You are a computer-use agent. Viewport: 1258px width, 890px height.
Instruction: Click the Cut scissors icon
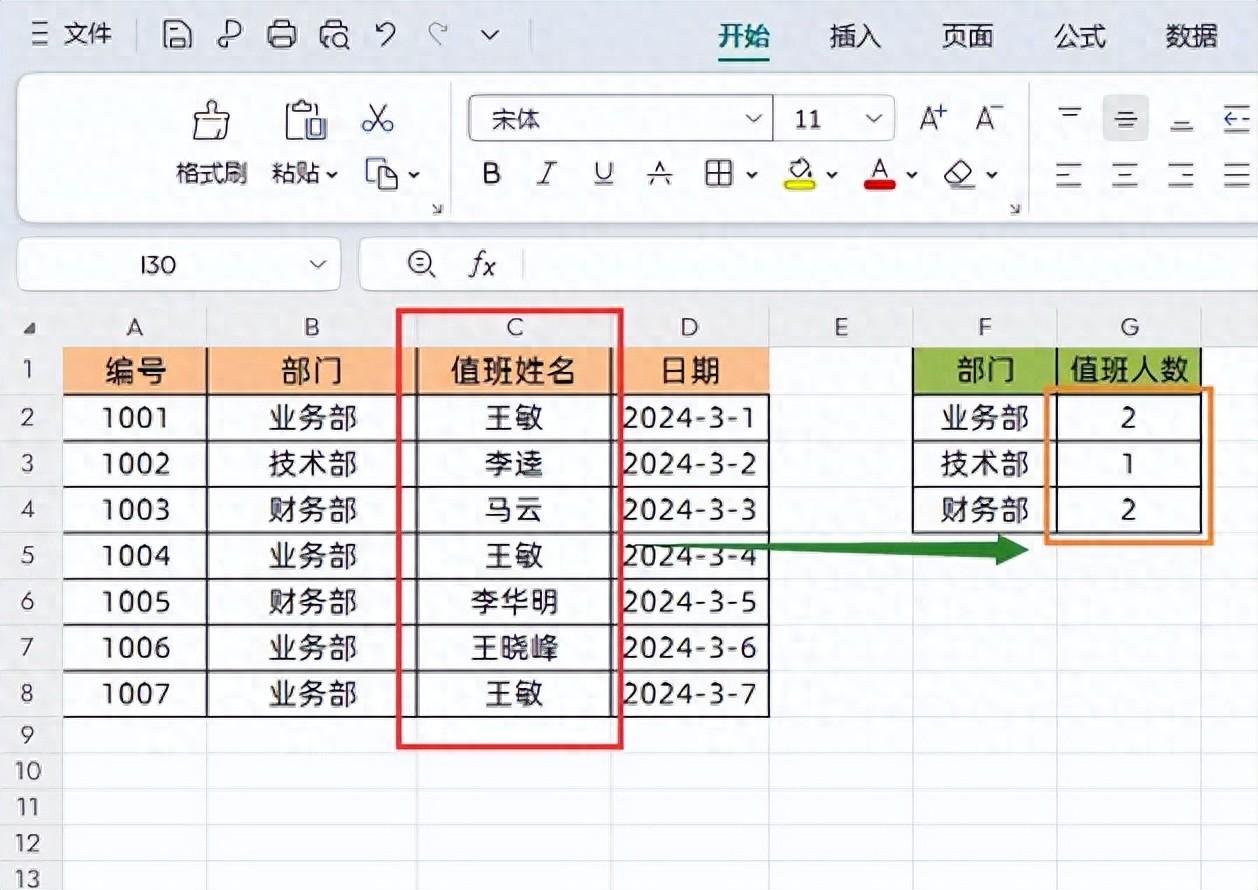click(378, 119)
